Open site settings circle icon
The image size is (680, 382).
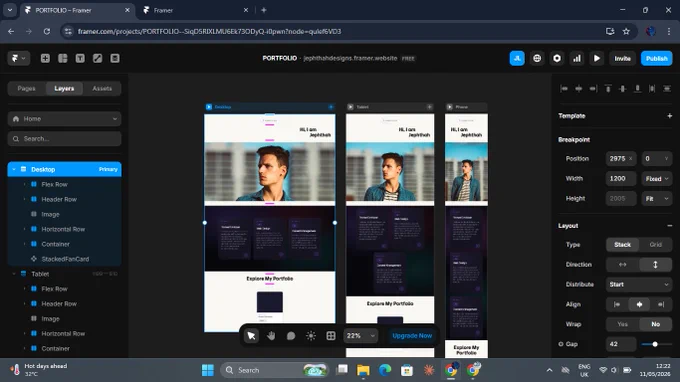(x=557, y=58)
